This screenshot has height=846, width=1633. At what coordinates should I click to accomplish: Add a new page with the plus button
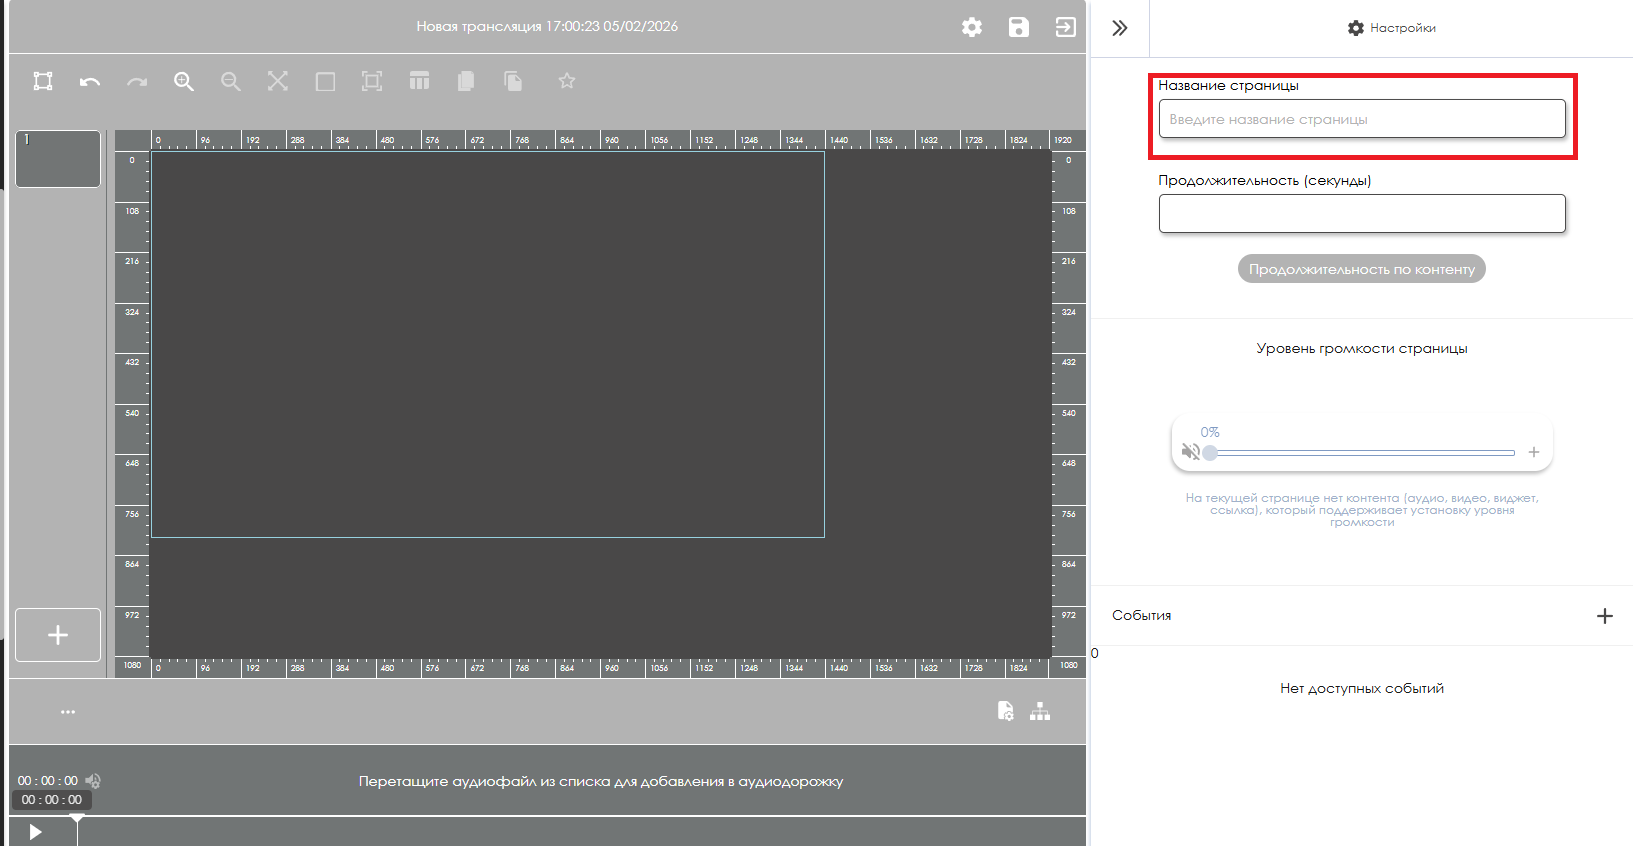[x=58, y=635]
